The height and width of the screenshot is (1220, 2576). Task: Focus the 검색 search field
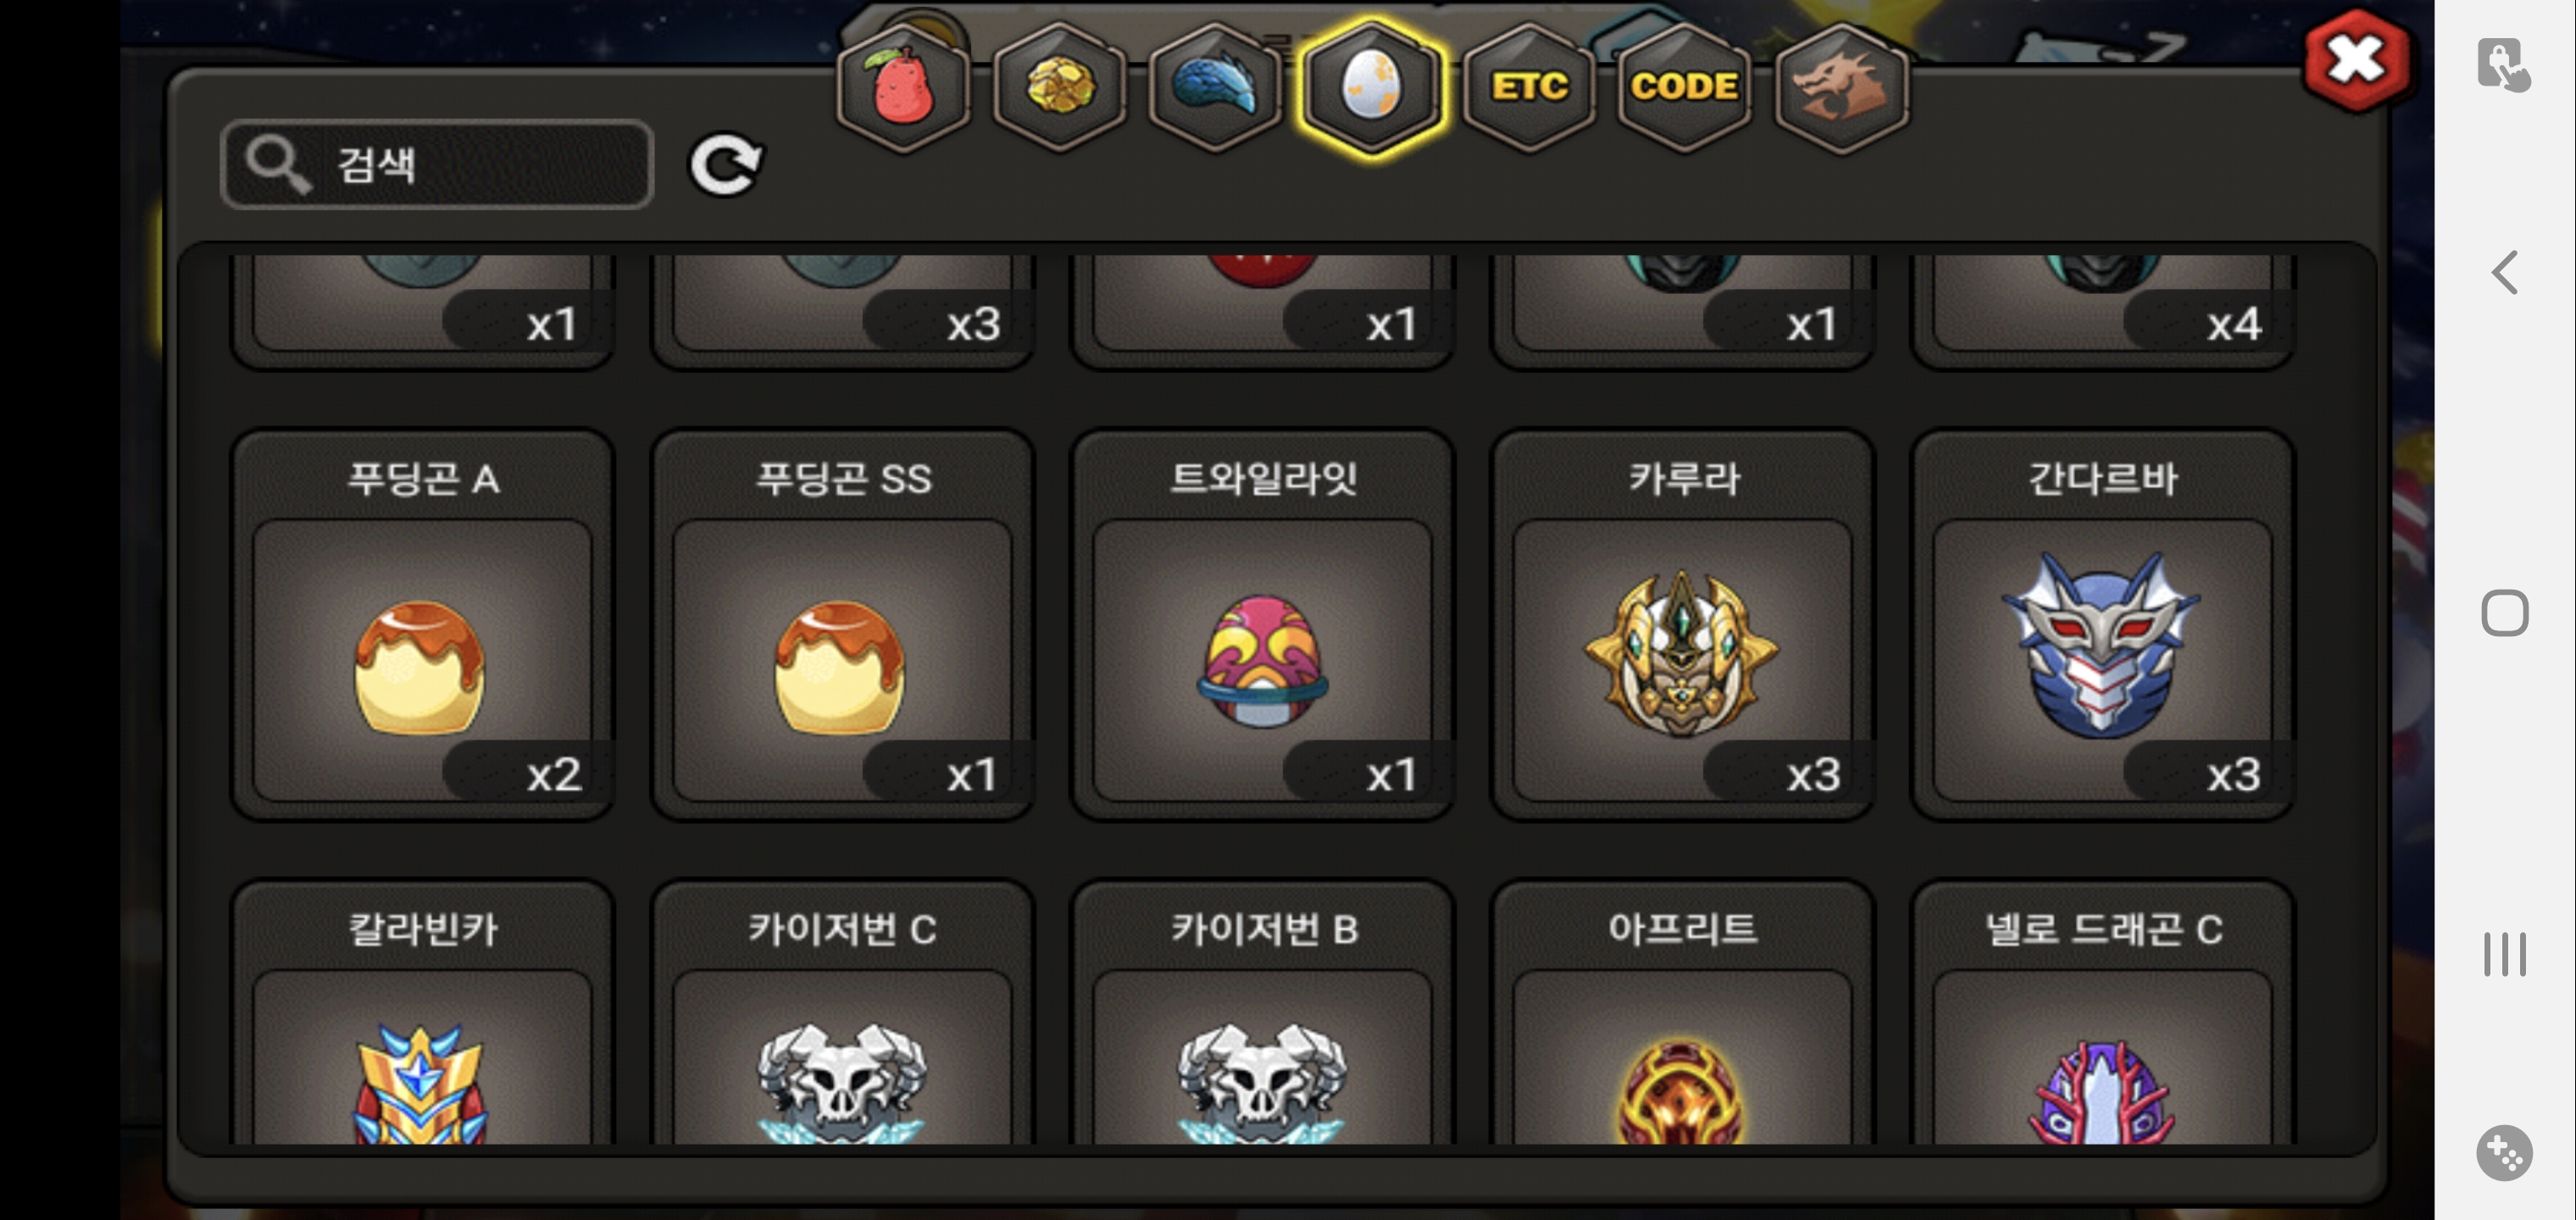click(x=437, y=164)
